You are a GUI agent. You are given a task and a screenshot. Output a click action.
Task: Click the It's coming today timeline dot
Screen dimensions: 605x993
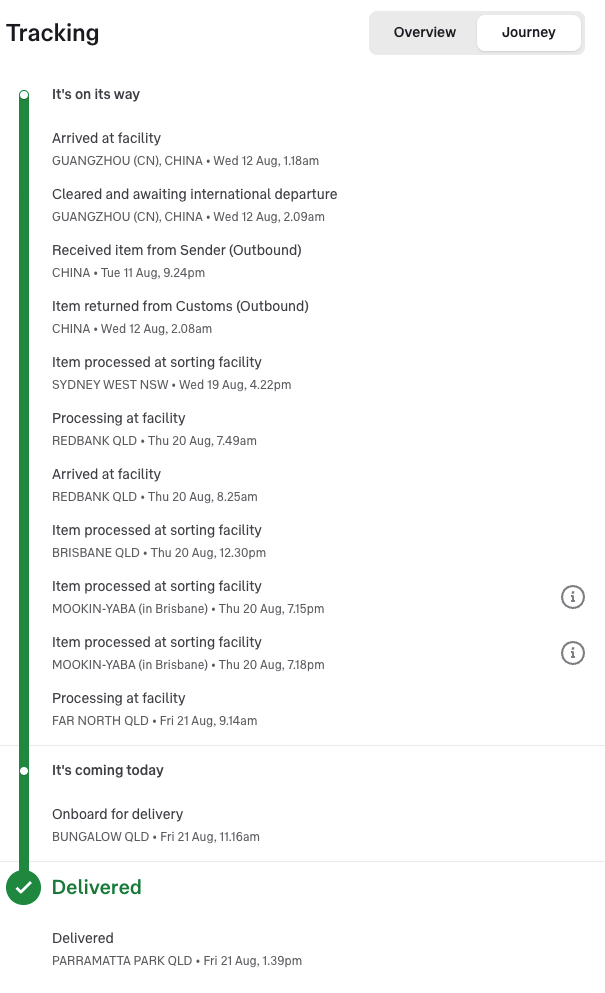24,771
